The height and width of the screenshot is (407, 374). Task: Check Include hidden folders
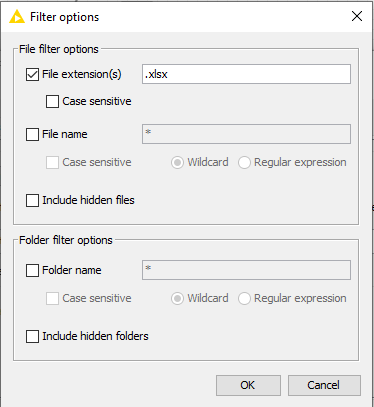pyautogui.click(x=32, y=336)
